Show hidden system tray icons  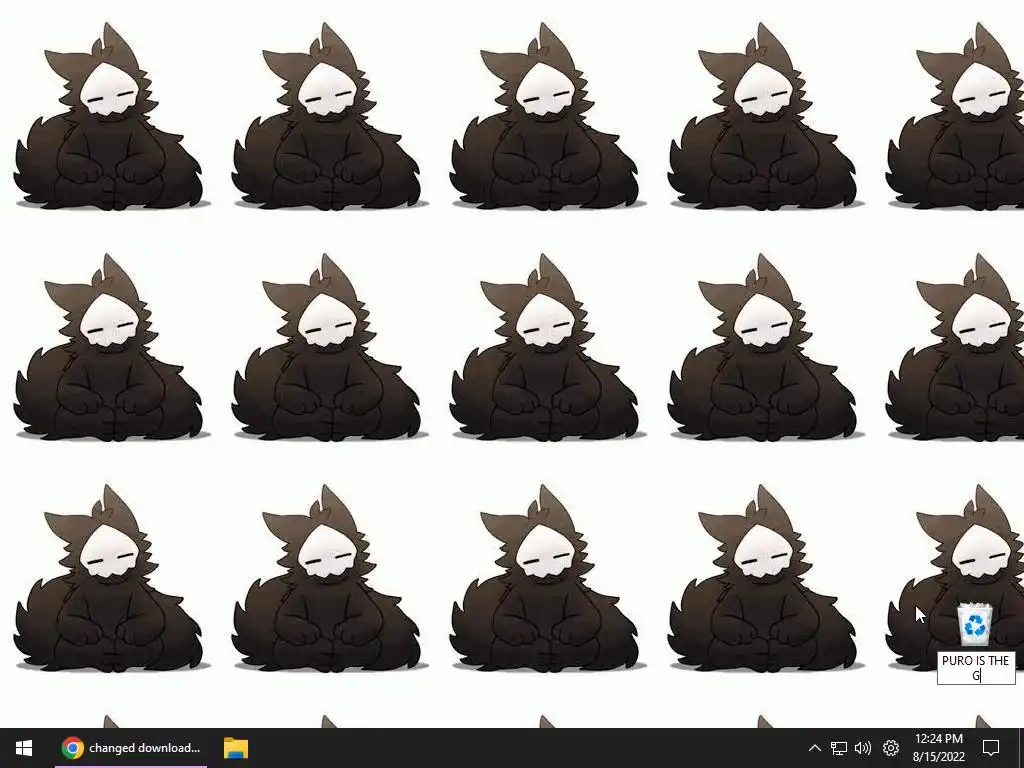click(814, 748)
